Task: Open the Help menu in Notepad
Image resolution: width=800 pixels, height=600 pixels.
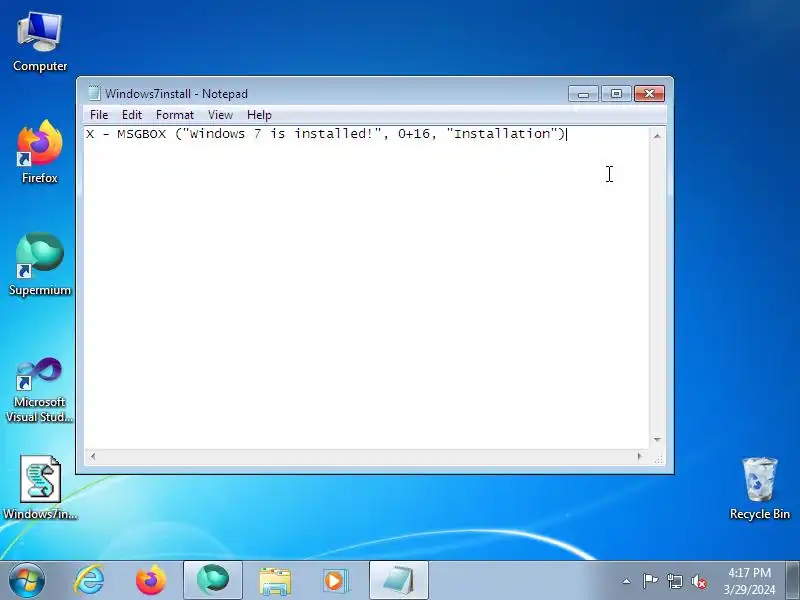Action: [x=259, y=115]
